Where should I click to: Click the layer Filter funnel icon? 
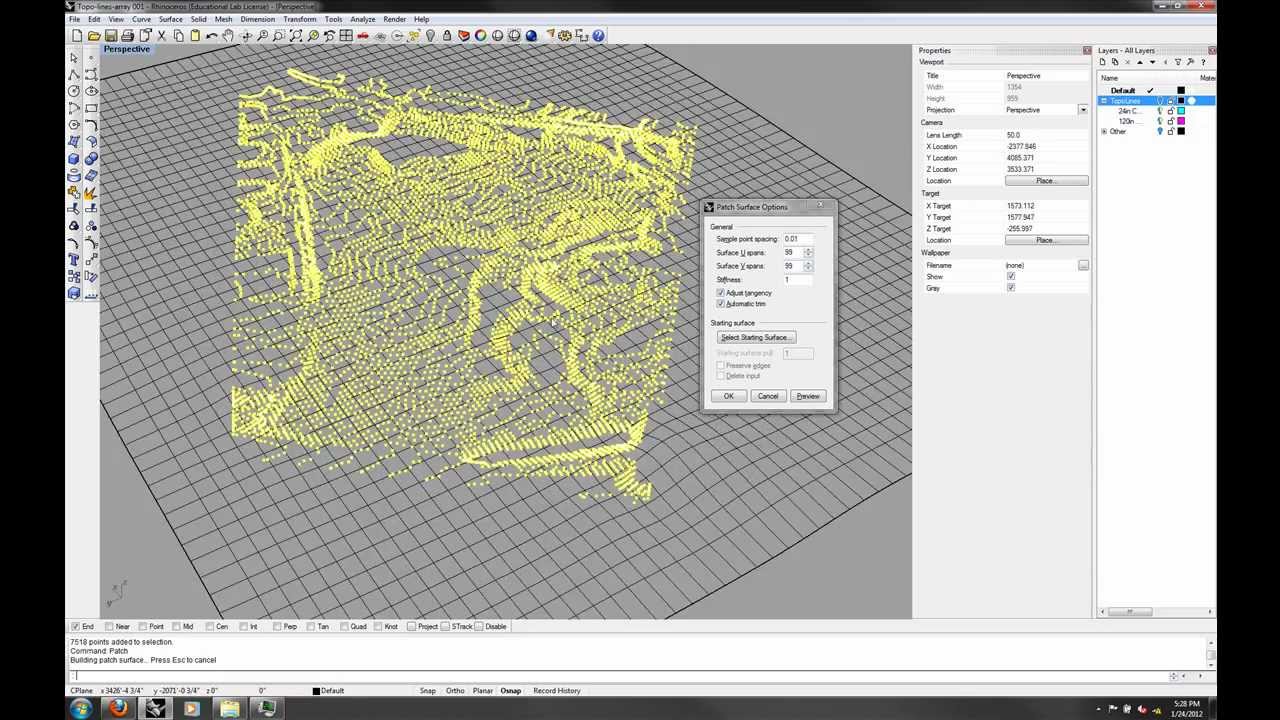(1178, 62)
